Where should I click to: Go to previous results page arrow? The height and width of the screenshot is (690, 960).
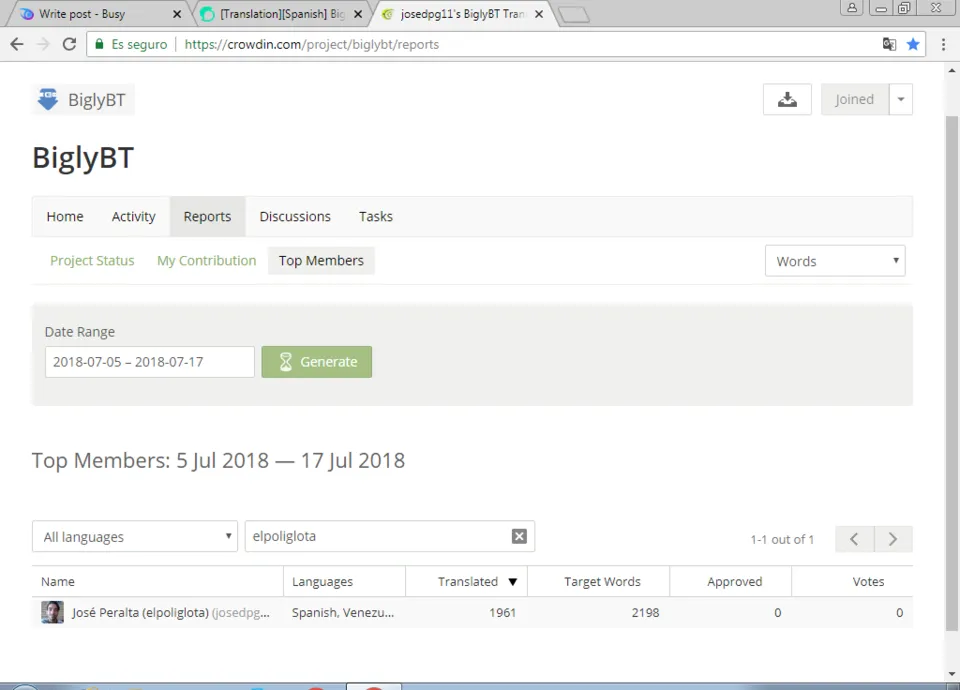[854, 539]
